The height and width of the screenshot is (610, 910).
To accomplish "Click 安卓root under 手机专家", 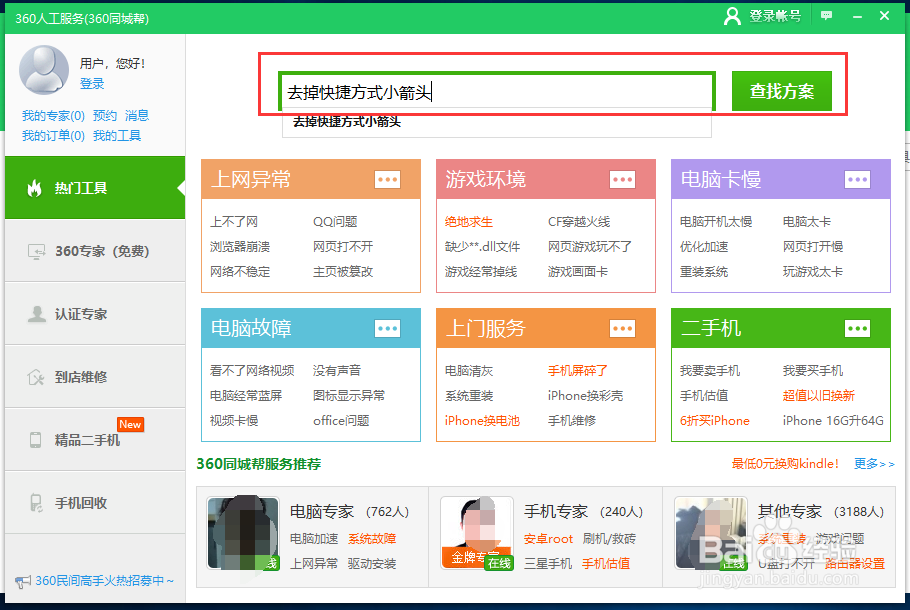I will click(x=548, y=539).
